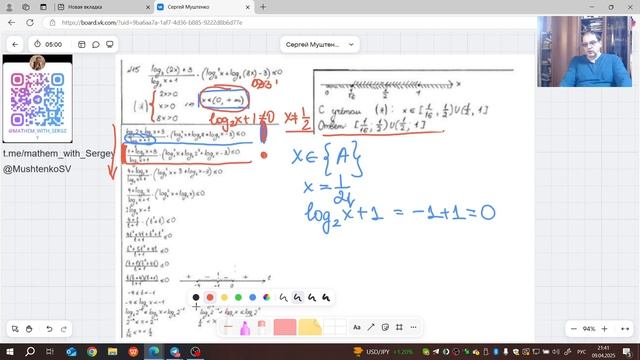
Task: Open Google Chrome from the taskbar
Action: point(92,351)
